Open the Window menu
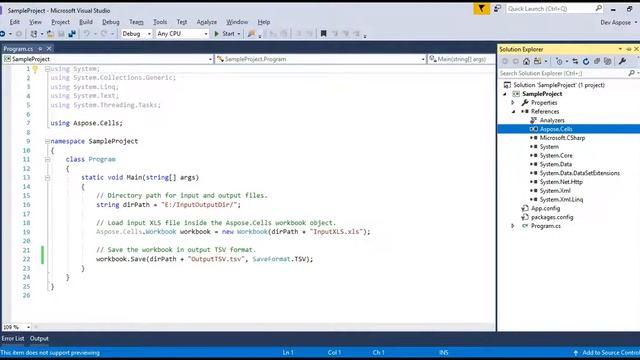This screenshot has height=360, width=640. (237, 22)
